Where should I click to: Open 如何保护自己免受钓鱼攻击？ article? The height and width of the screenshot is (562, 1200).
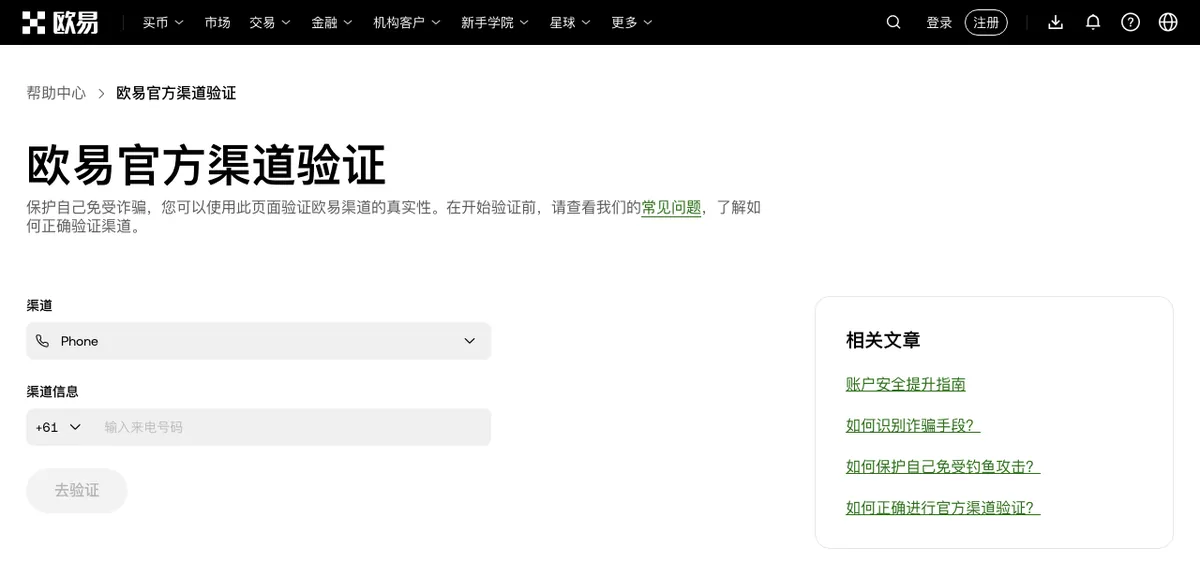click(x=943, y=466)
